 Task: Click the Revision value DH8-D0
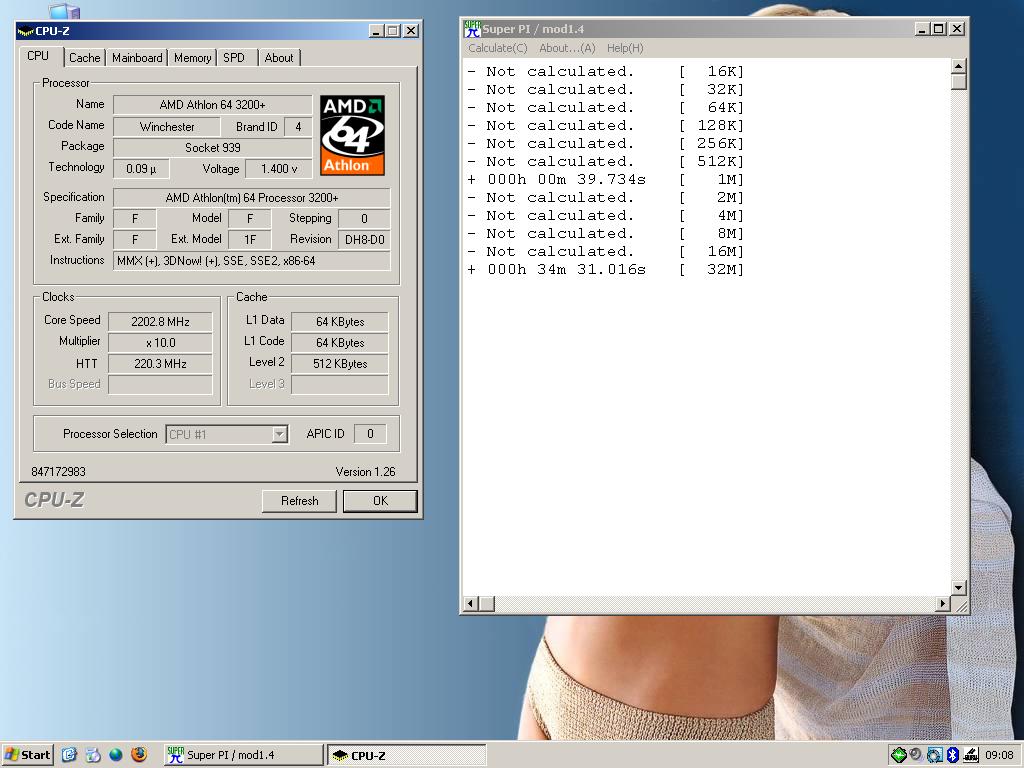coord(364,240)
